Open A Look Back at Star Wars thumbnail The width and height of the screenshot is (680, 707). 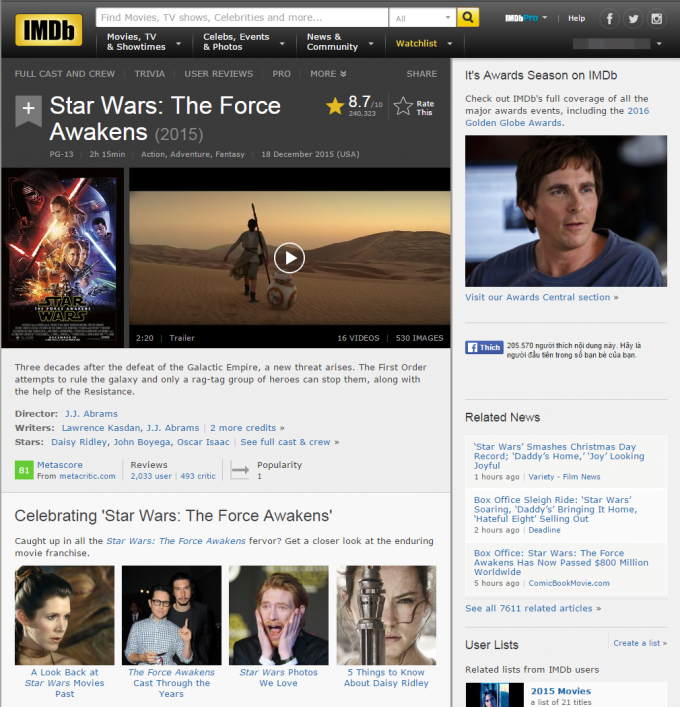click(64, 615)
